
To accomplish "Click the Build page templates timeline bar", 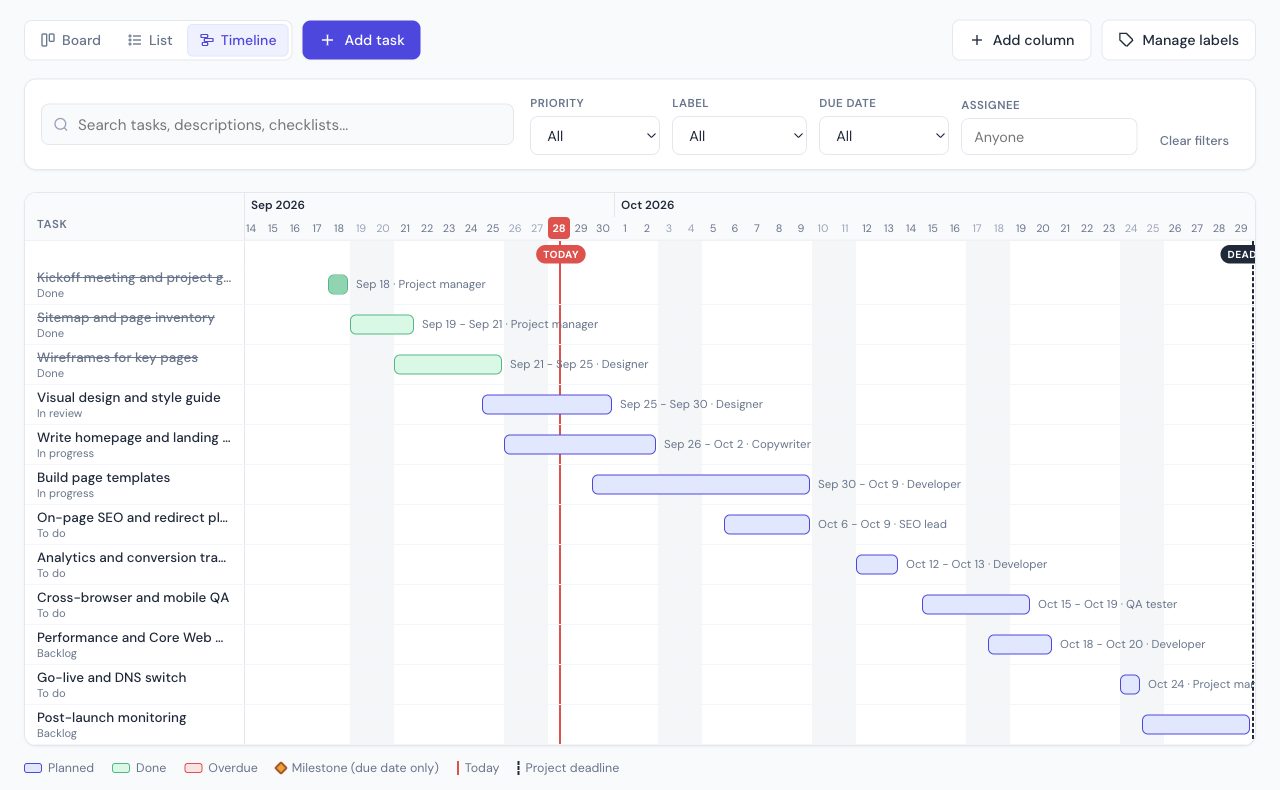I will tap(701, 484).
